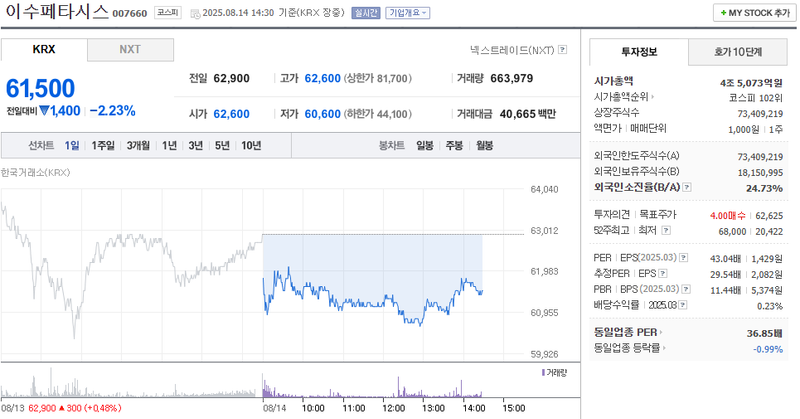This screenshot has height=419, width=800.
Task: Click help icon beside 52주최고 최저
Action: tap(666, 231)
